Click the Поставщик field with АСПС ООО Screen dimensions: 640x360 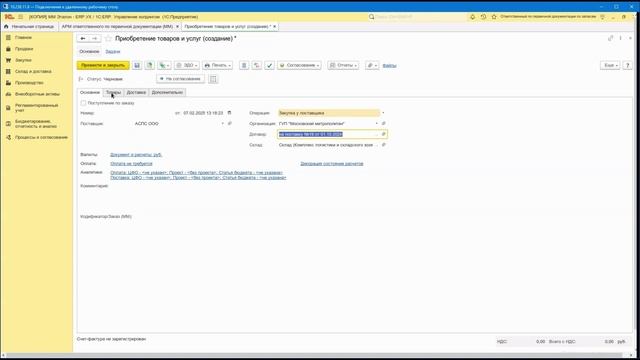tap(178, 123)
